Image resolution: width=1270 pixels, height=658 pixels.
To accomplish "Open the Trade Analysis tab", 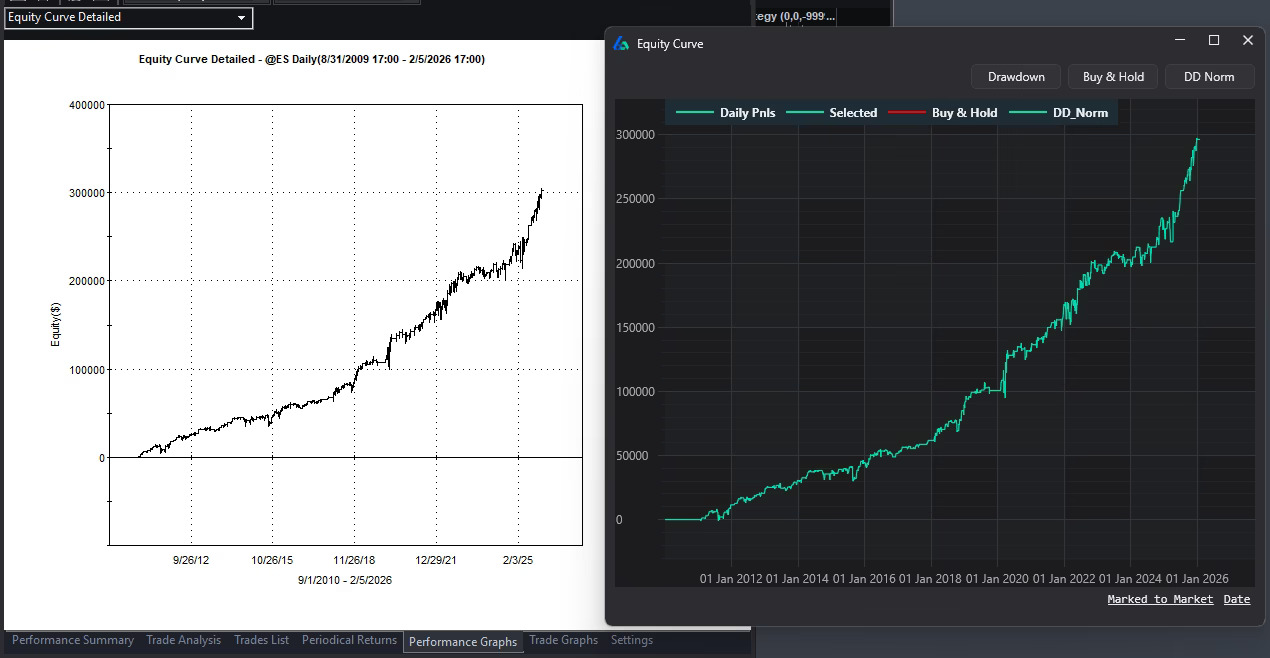I will pos(183,640).
